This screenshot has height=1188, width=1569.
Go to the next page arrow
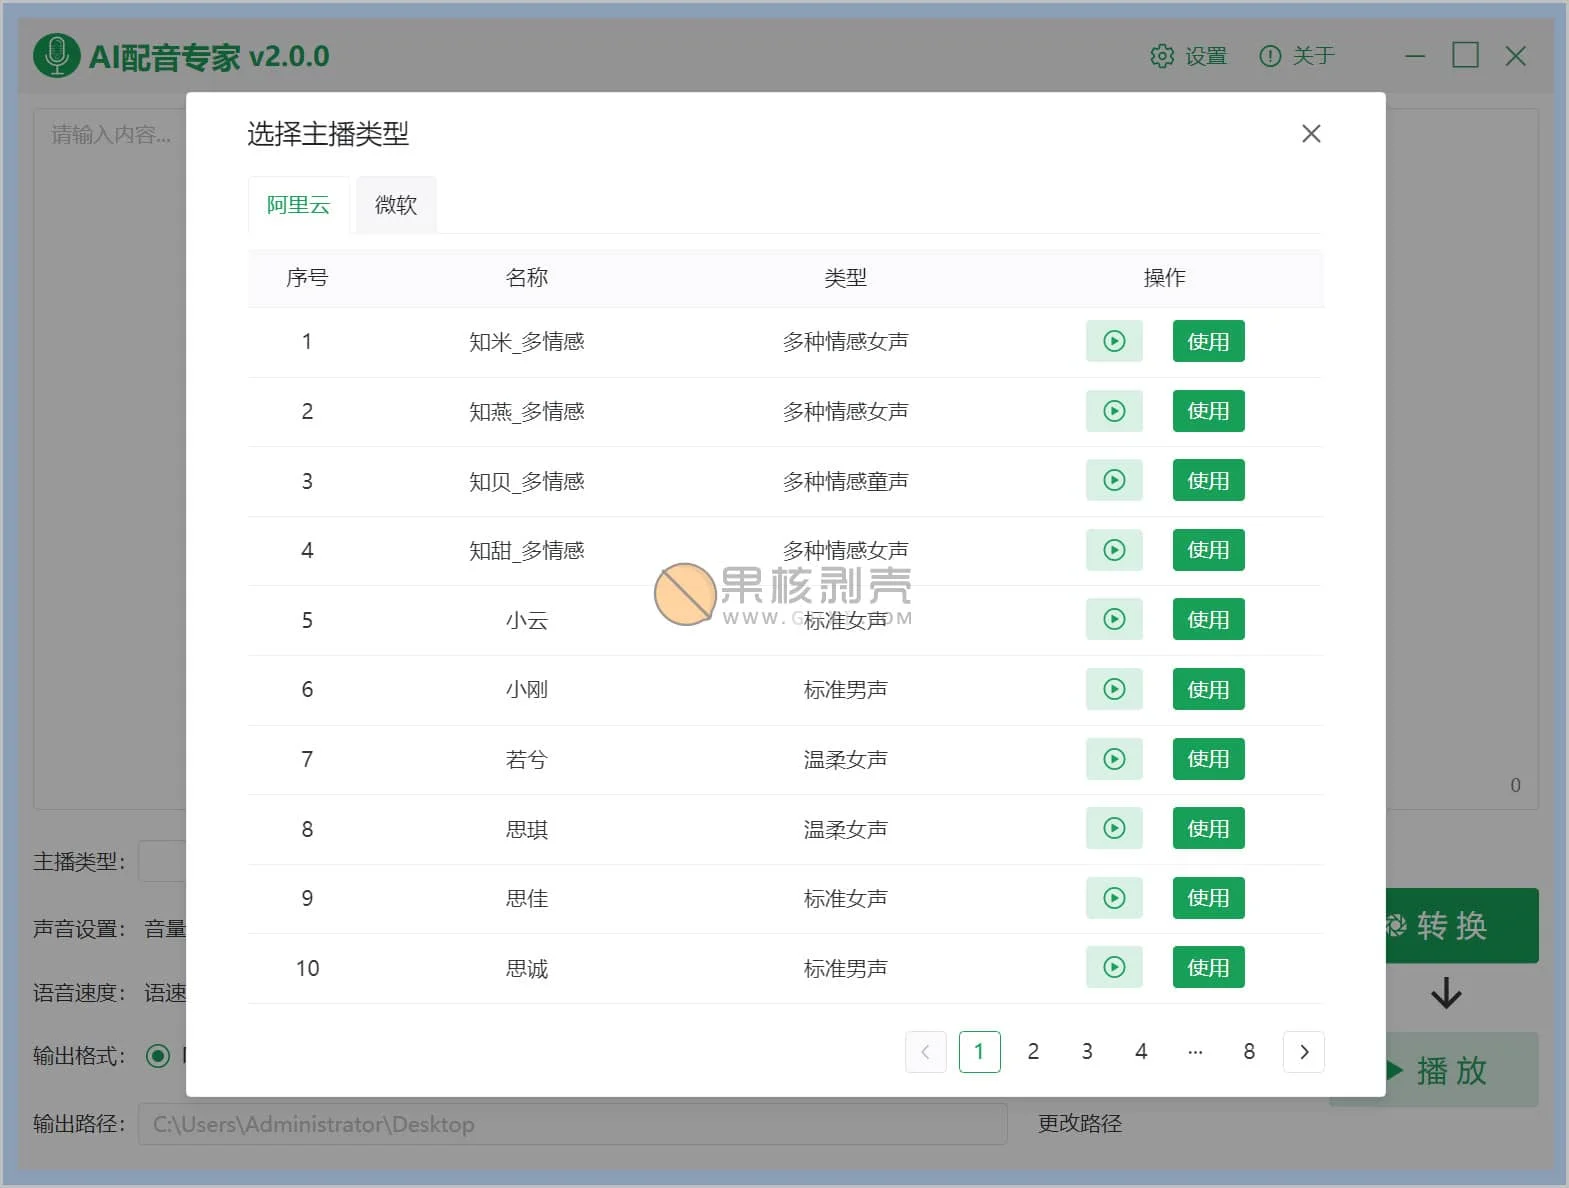pos(1303,1052)
